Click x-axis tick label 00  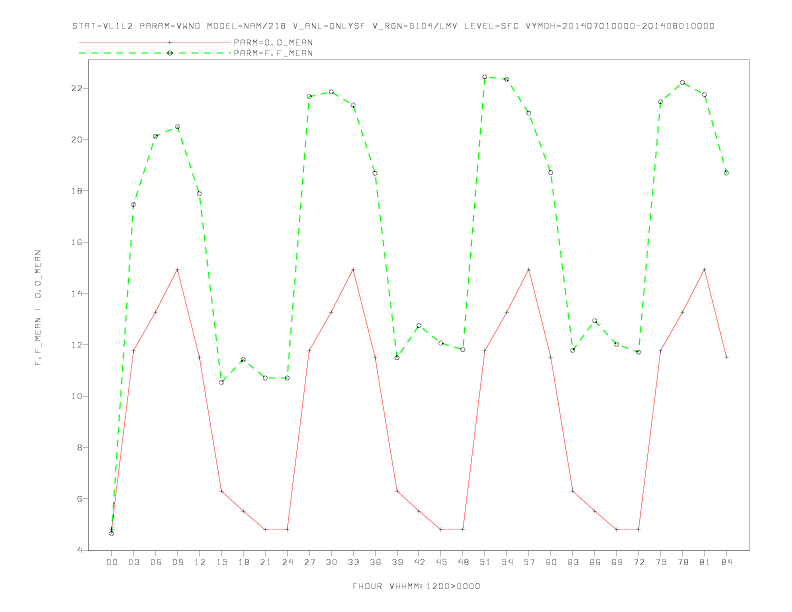[112, 562]
